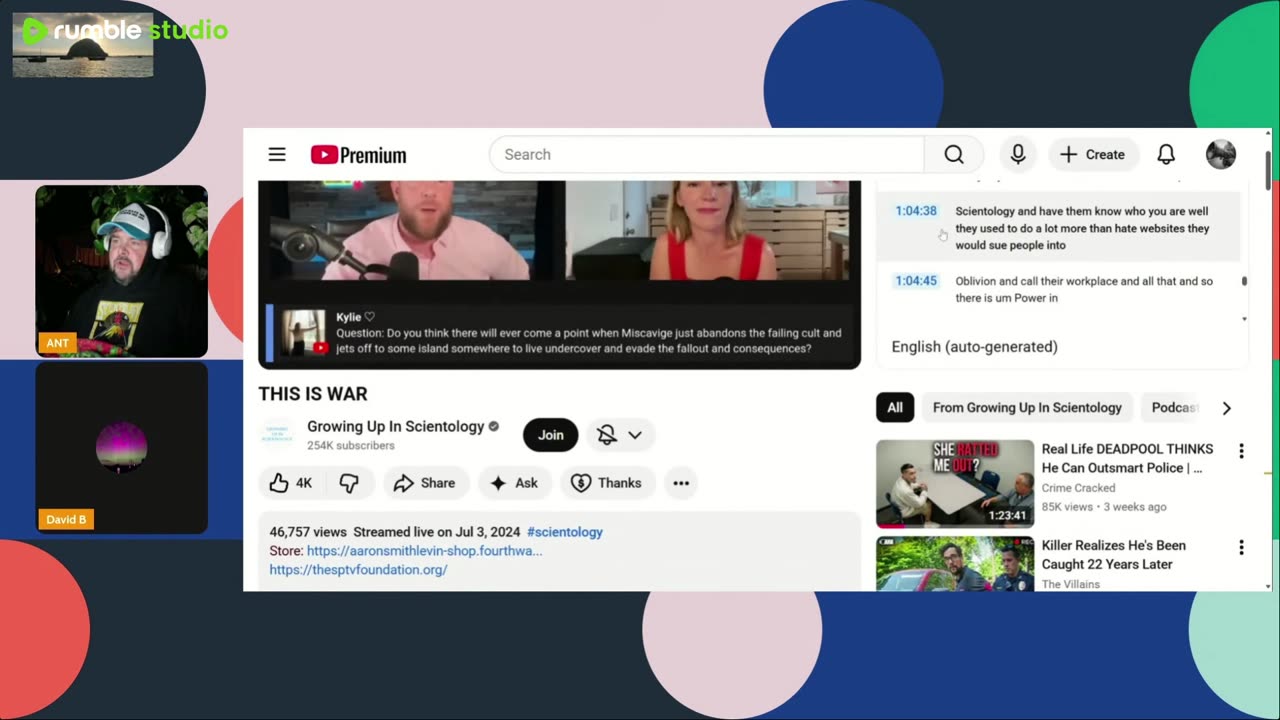The height and width of the screenshot is (720, 1280).
Task: Open Growing Up In Scientology channel name
Action: click(395, 426)
